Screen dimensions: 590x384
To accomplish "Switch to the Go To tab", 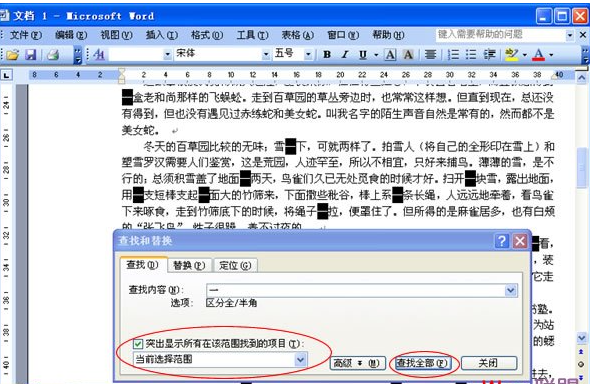I will 235,266.
